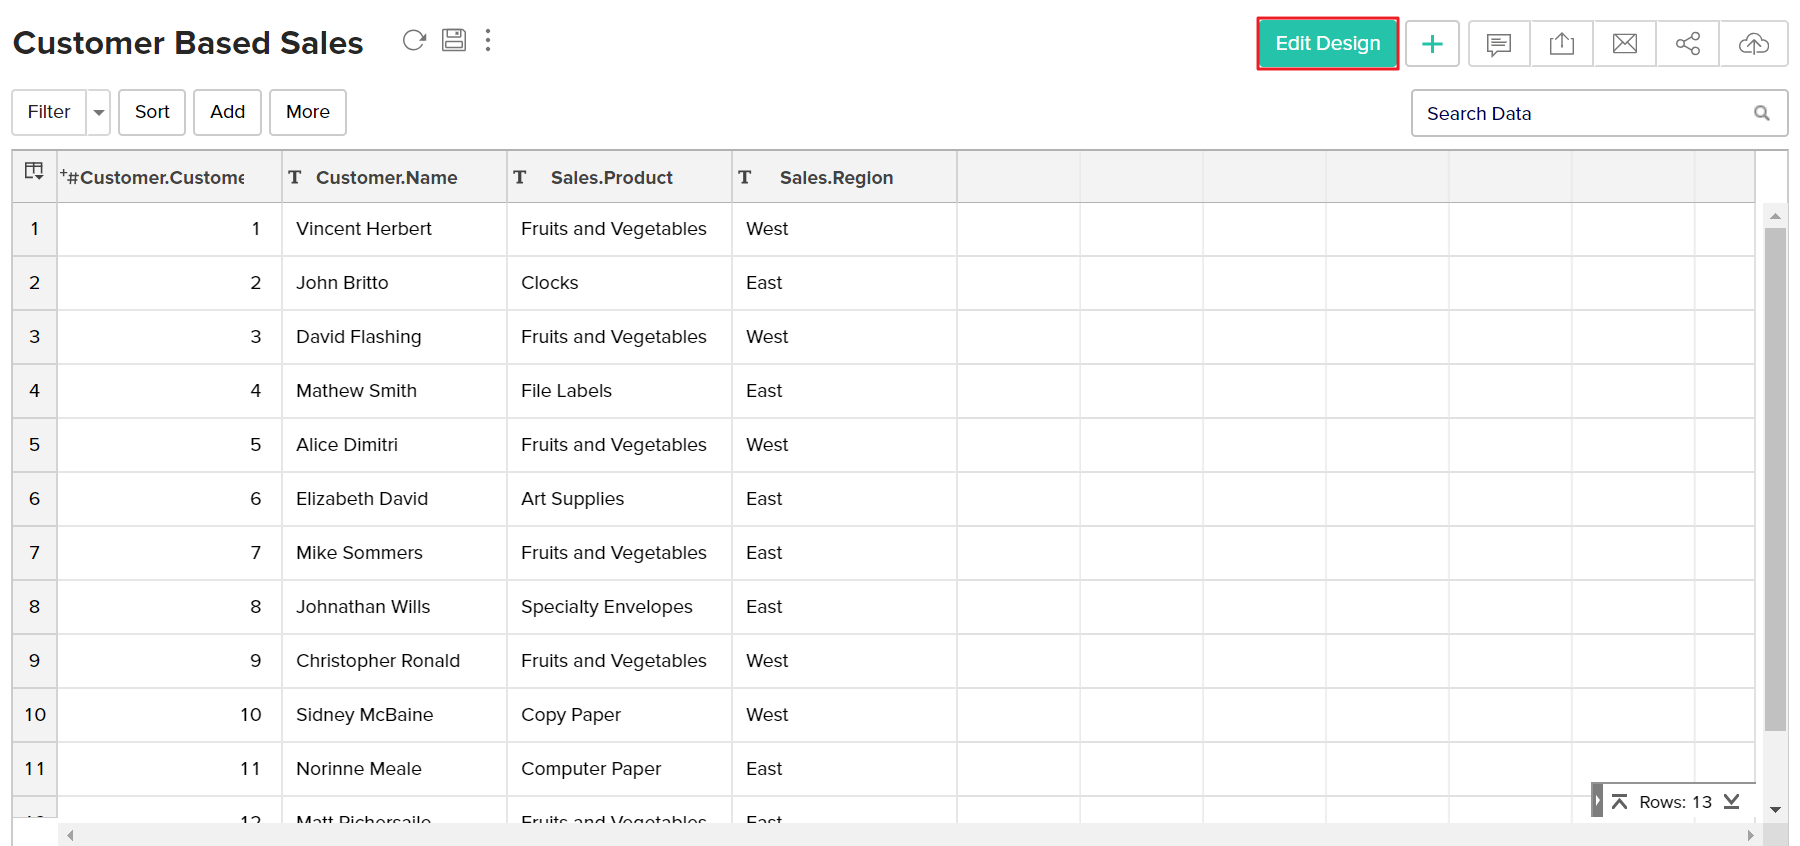Select the Customer.Name column header
The width and height of the screenshot is (1800, 846).
click(x=395, y=177)
